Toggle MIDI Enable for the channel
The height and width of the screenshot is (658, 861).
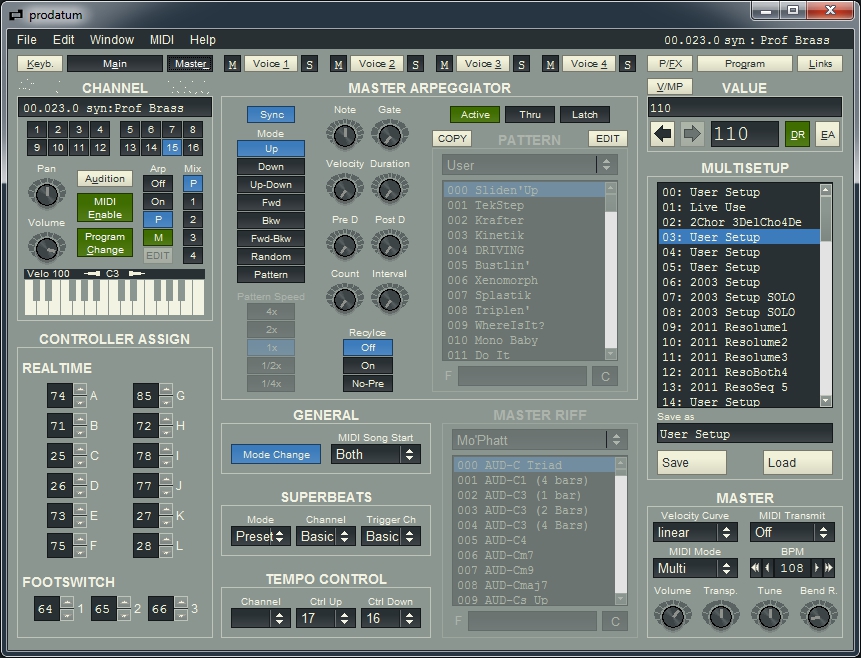[x=105, y=208]
